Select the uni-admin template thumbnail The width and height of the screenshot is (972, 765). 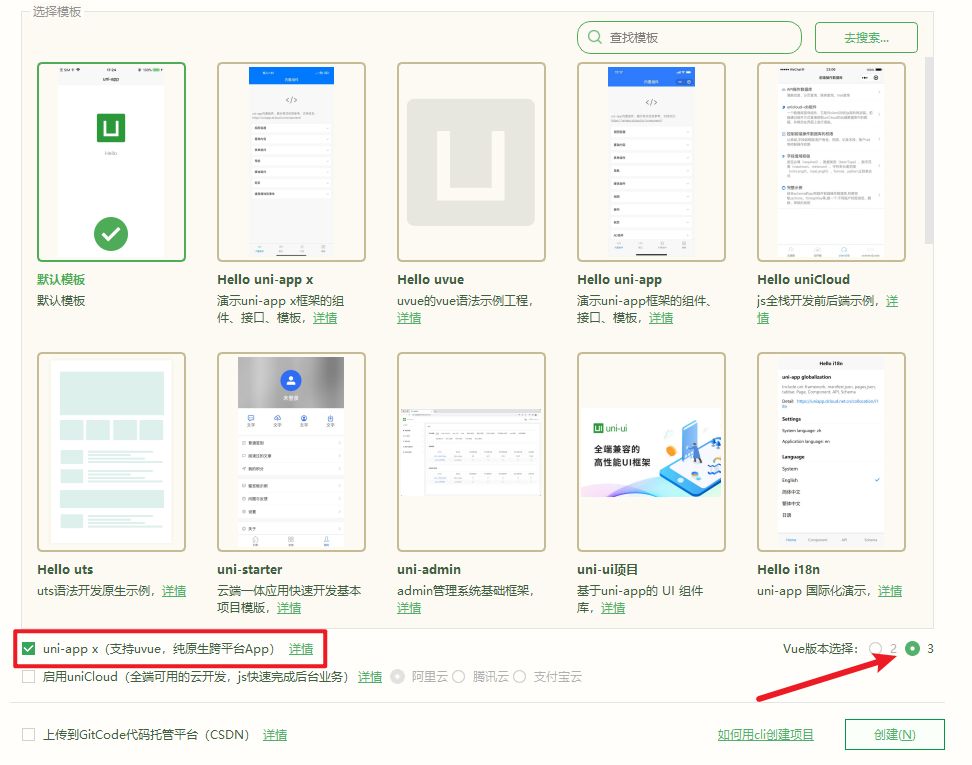[471, 452]
